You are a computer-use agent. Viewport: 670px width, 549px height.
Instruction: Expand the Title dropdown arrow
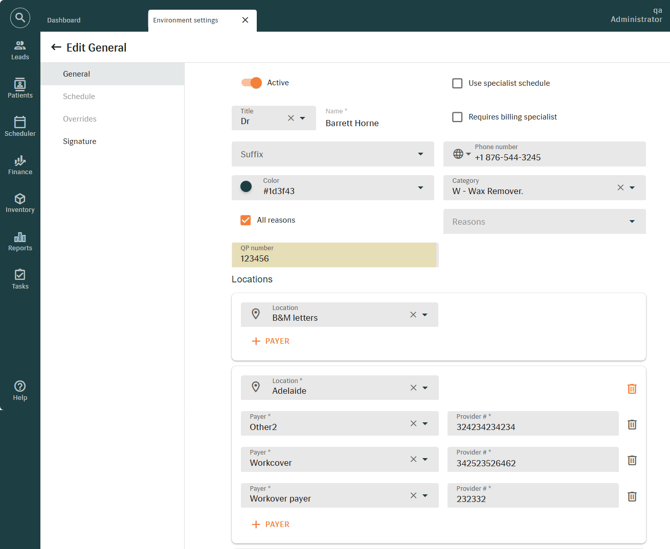coord(303,118)
